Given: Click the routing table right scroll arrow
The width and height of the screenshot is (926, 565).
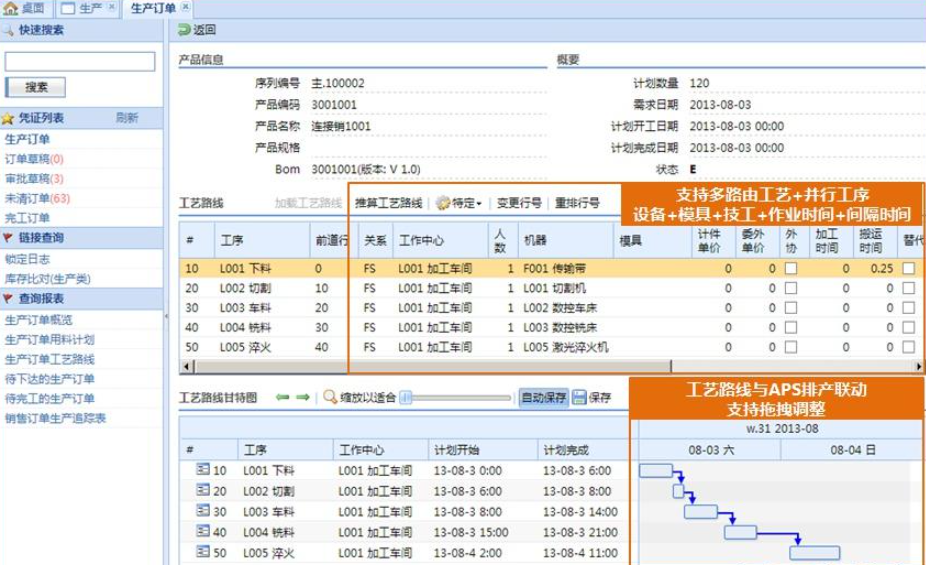Looking at the screenshot, I should click(919, 367).
